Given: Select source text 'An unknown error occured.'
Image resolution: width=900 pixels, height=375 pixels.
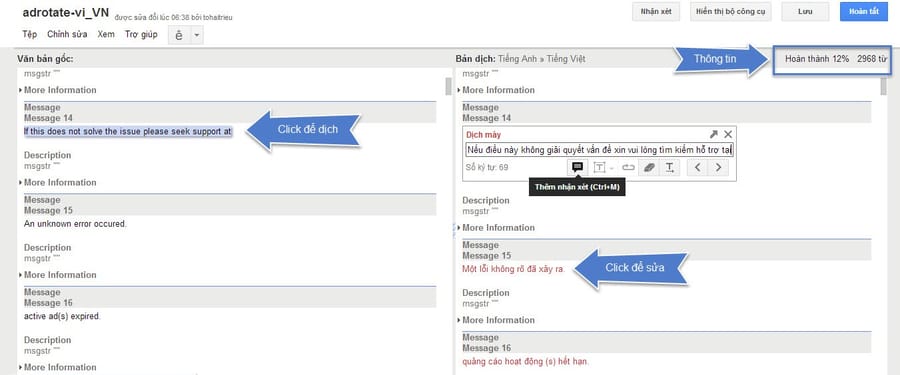Looking at the screenshot, I should (75, 224).
